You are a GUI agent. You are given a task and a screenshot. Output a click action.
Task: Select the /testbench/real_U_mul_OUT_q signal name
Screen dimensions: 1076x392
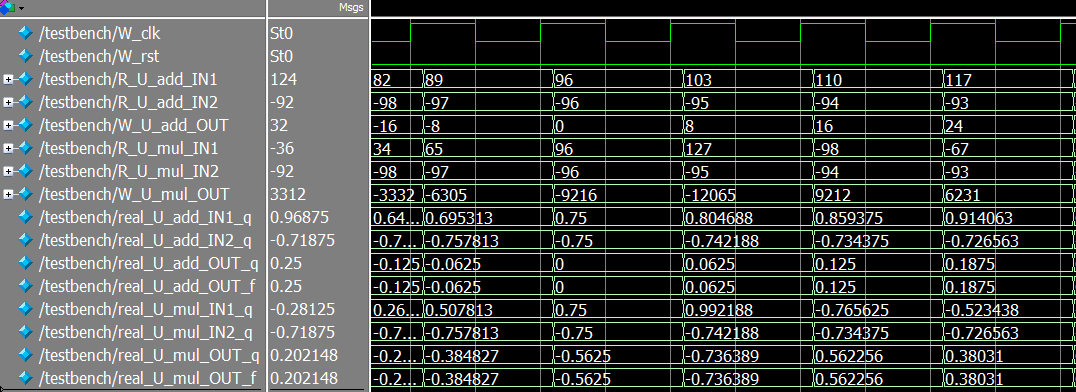pyautogui.click(x=145, y=354)
